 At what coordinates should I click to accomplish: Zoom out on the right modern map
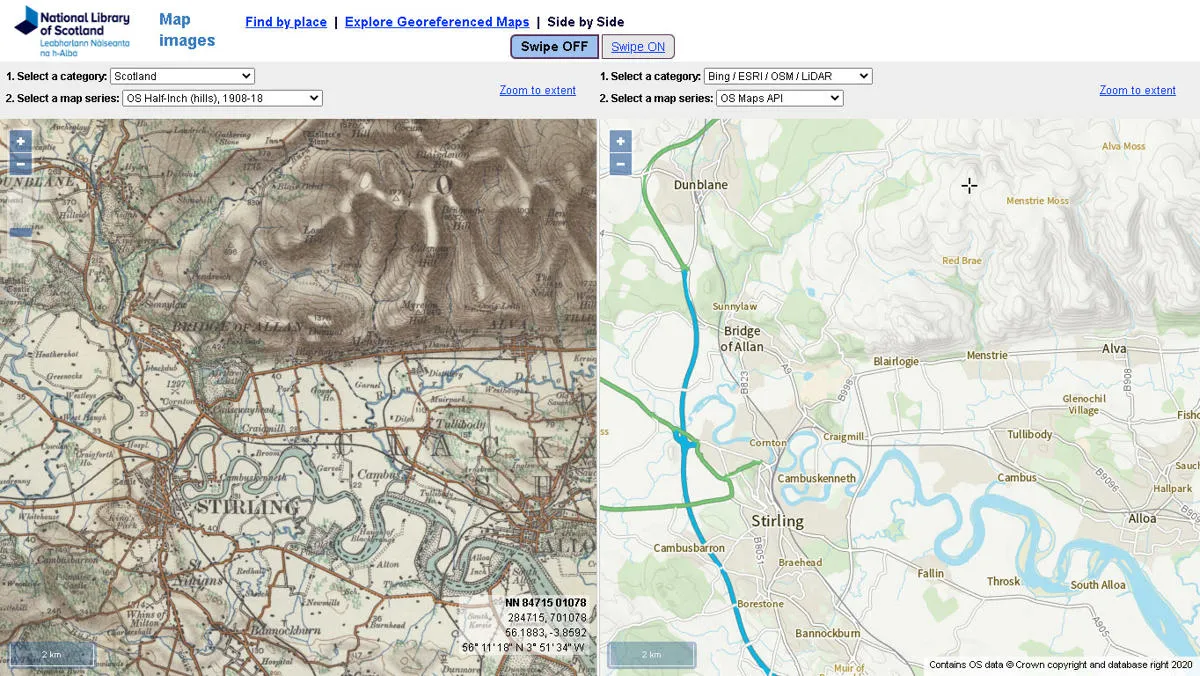tap(619, 163)
